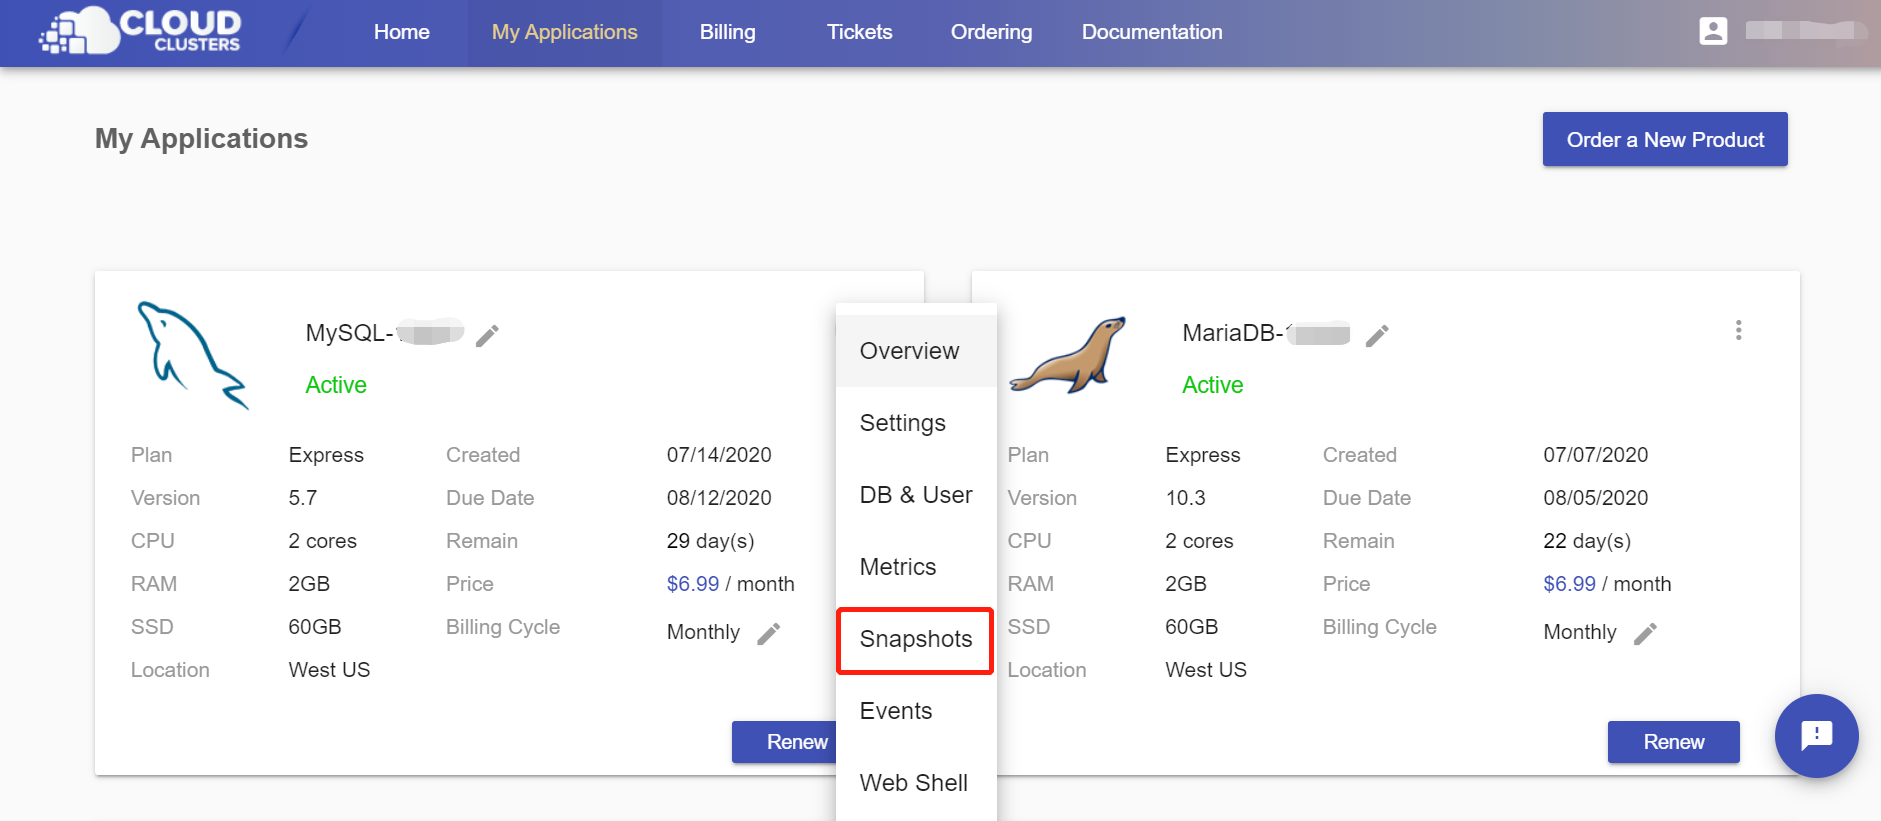Click MySQL created date 07/14/2020

719,455
